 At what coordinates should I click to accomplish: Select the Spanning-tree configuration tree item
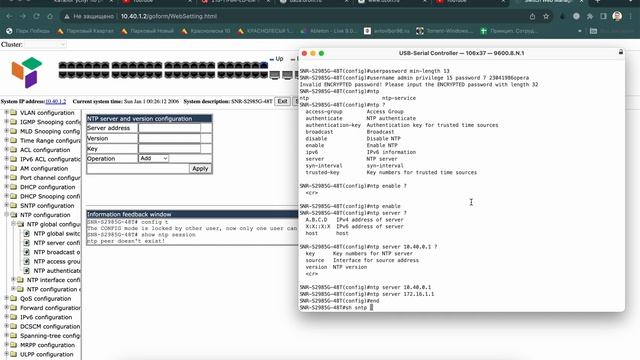[50, 336]
